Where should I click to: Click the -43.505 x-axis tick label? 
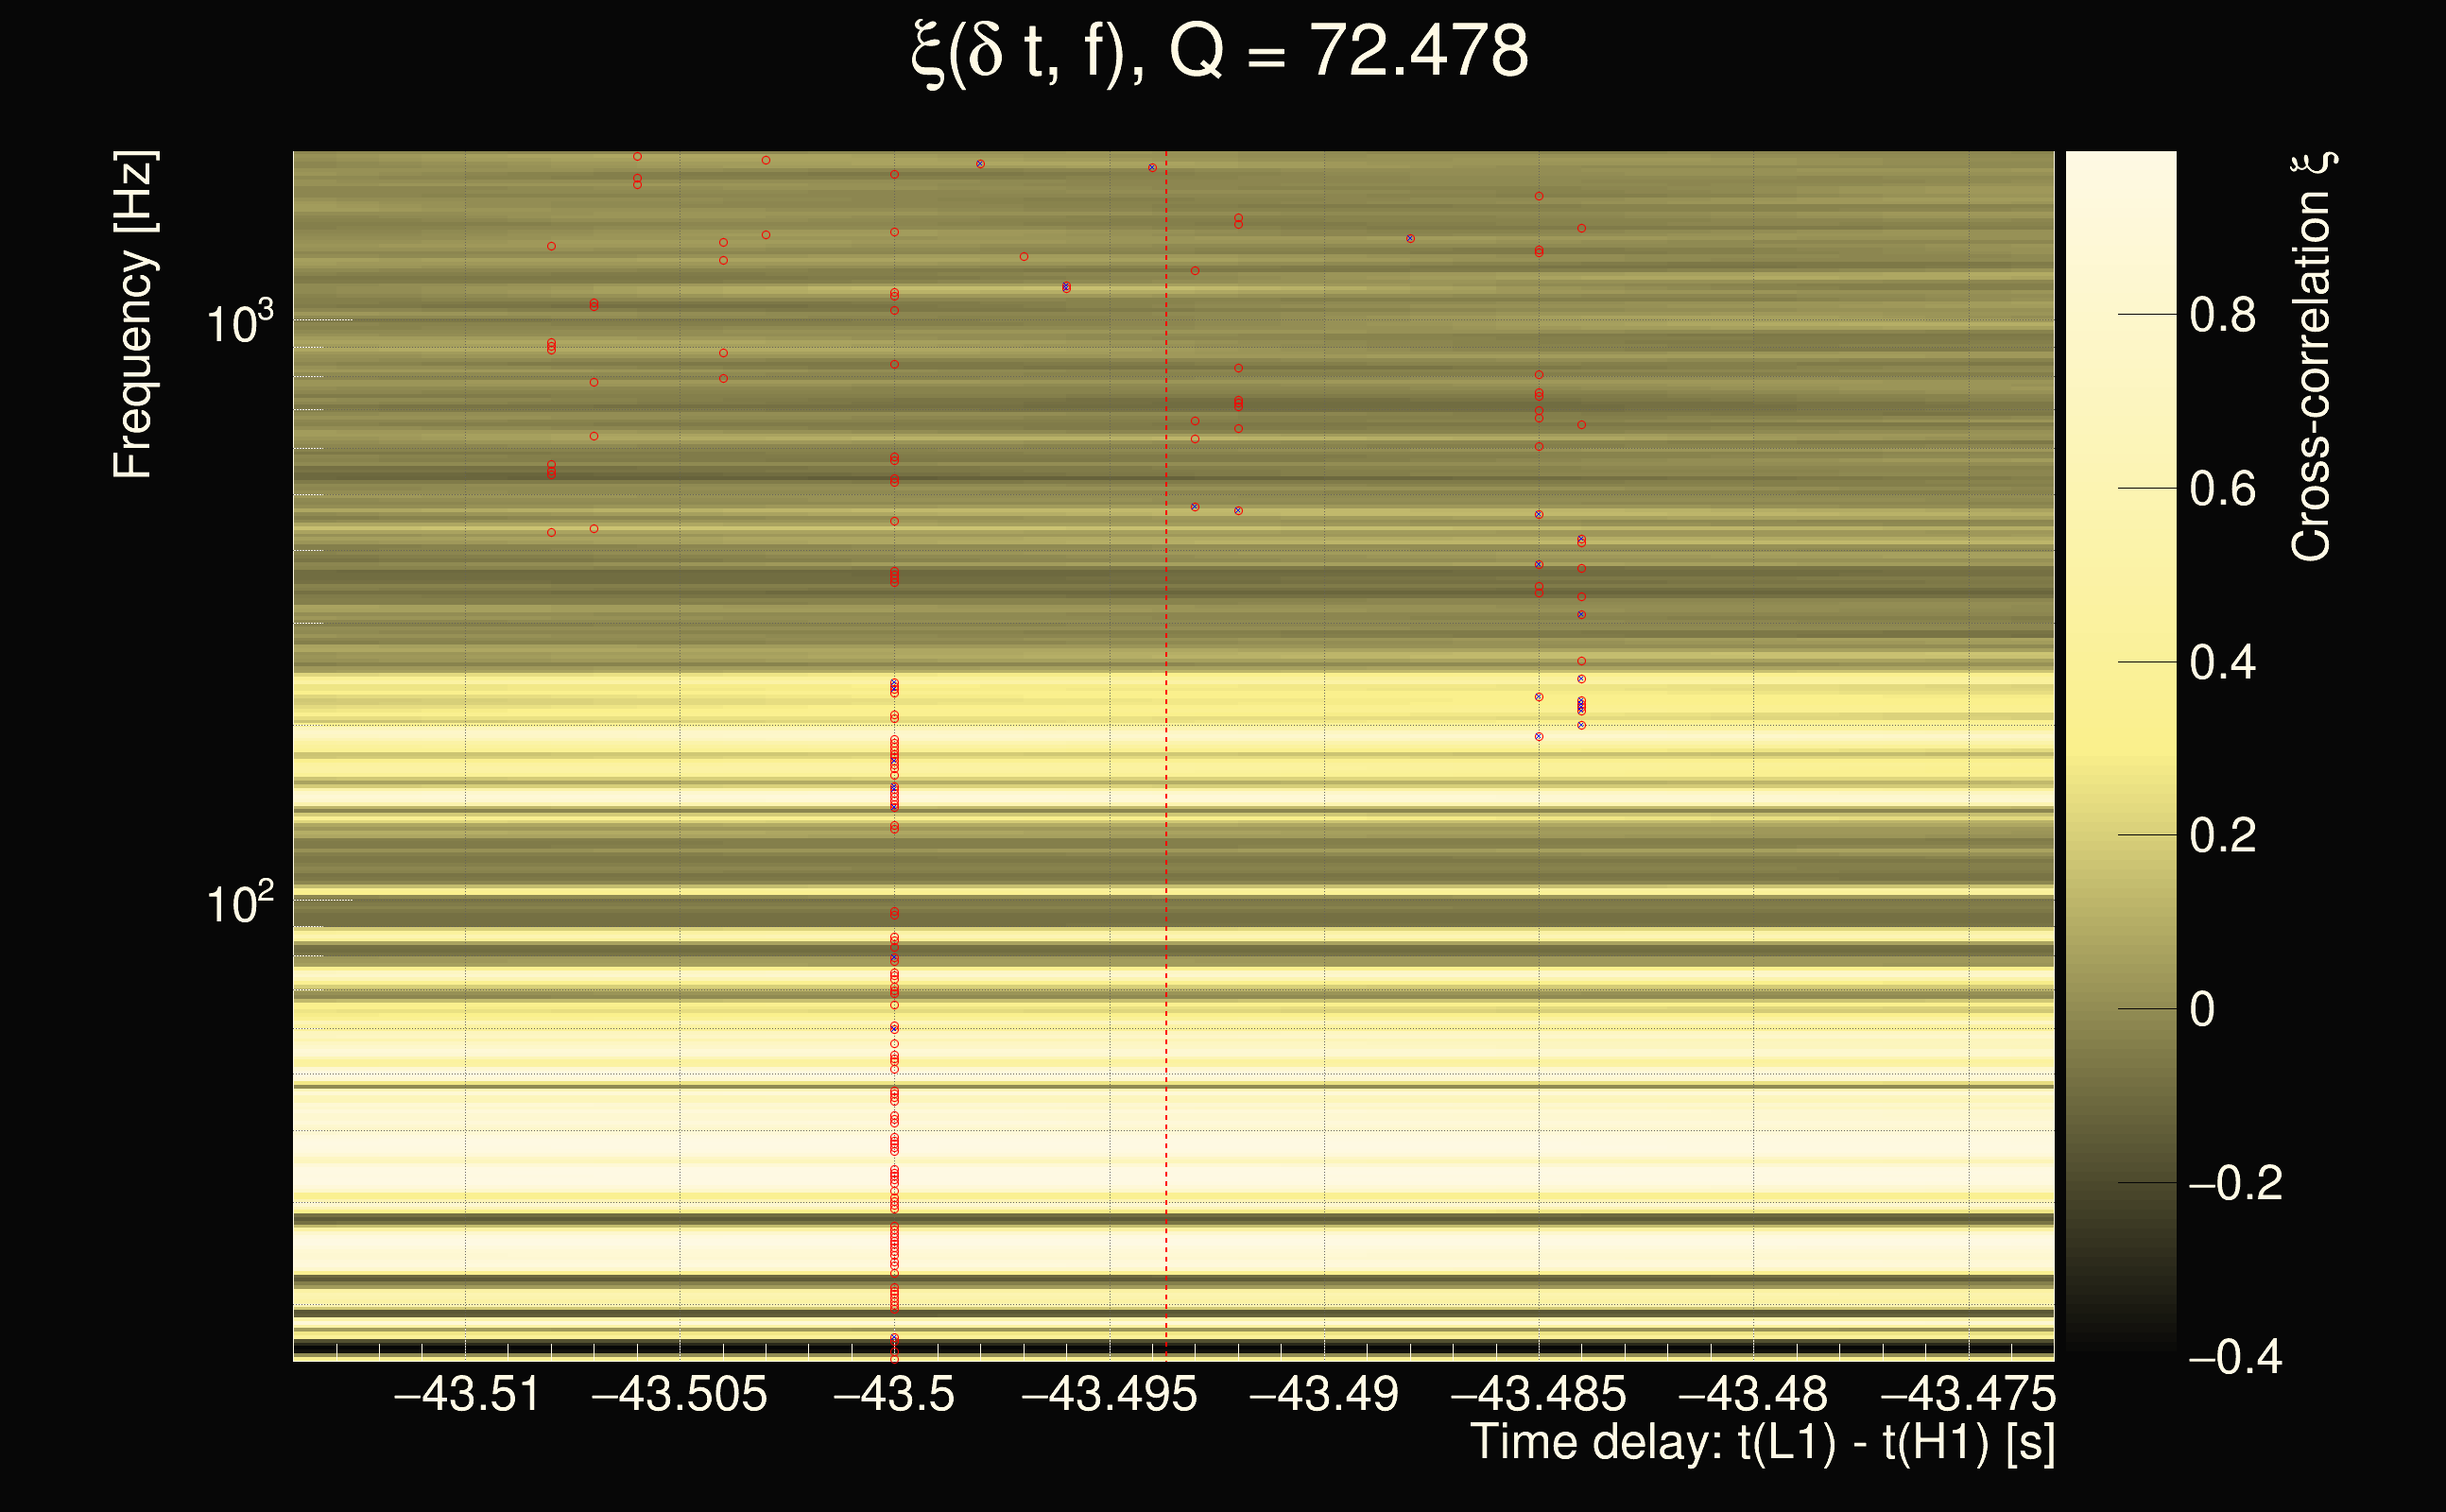tap(680, 1394)
